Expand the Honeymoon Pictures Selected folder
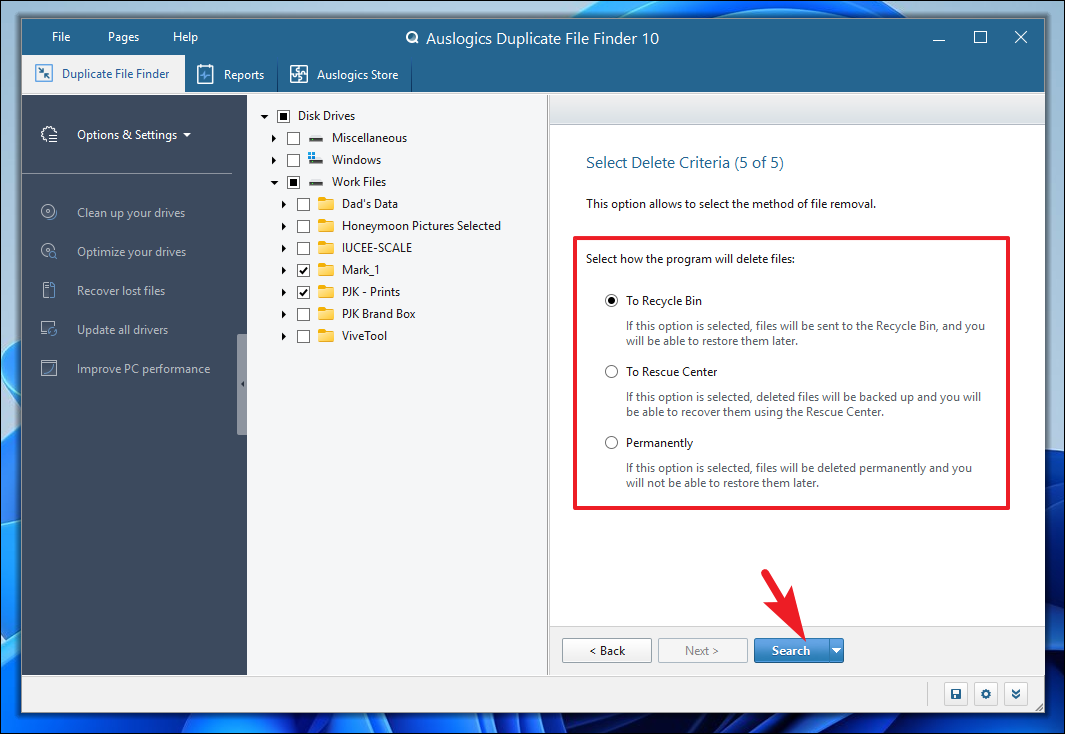The width and height of the screenshot is (1065, 734). pyautogui.click(x=284, y=226)
